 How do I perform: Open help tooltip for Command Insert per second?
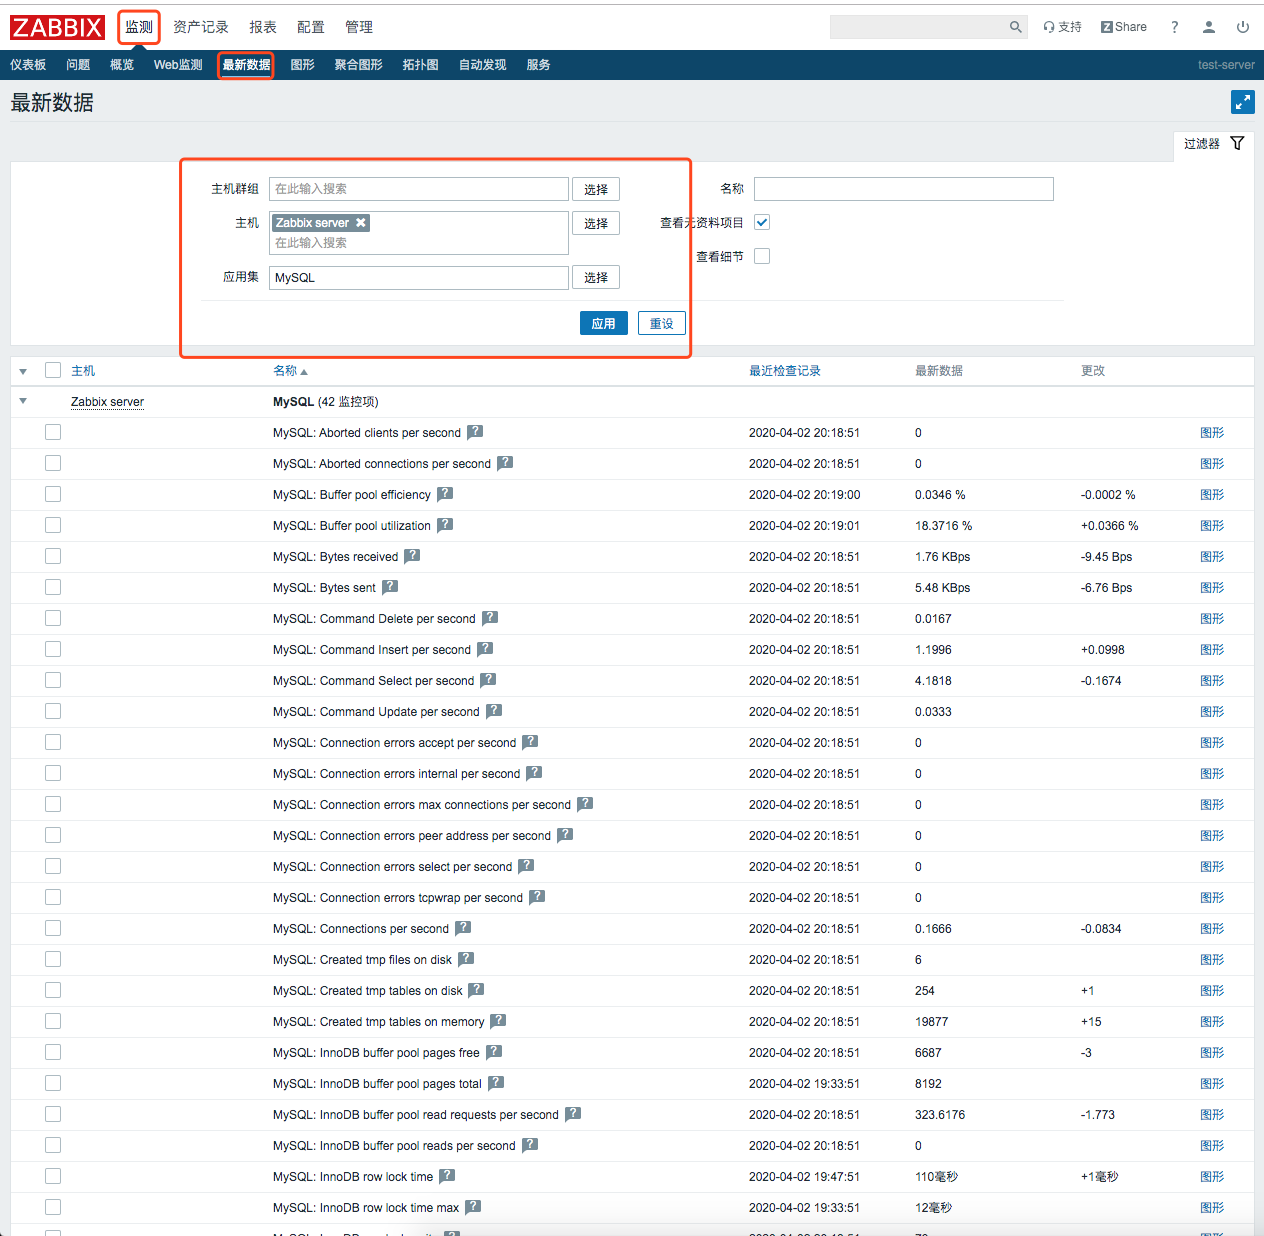pos(485,649)
